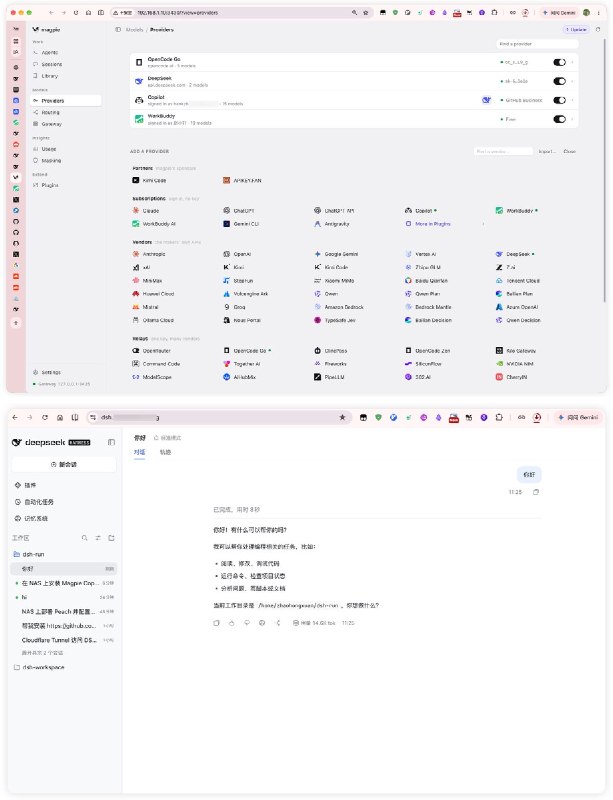
Task: Search the deepseek workspace with the magnifier icon
Action: (85, 538)
